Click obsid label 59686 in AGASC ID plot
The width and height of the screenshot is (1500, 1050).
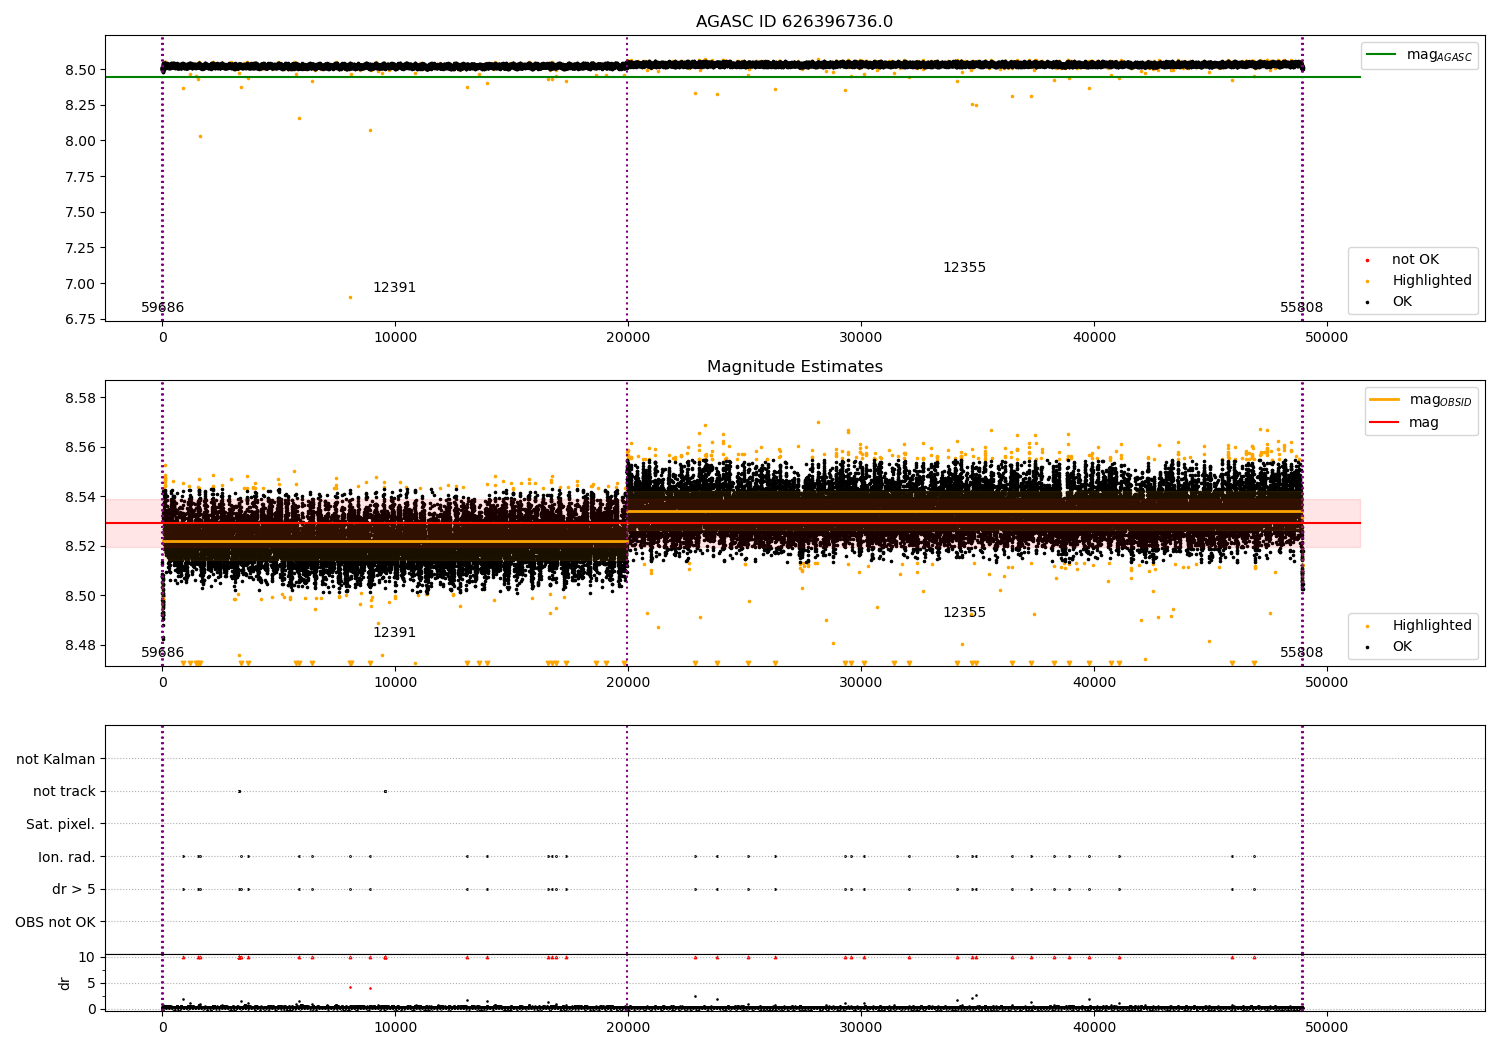coord(162,308)
